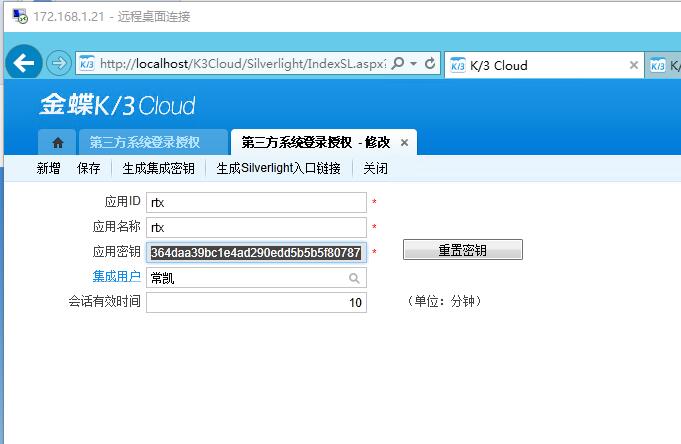Viewport: 681px width, 444px height.
Task: Switch to 第三方系统登录授权 list tab
Action: tap(153, 142)
